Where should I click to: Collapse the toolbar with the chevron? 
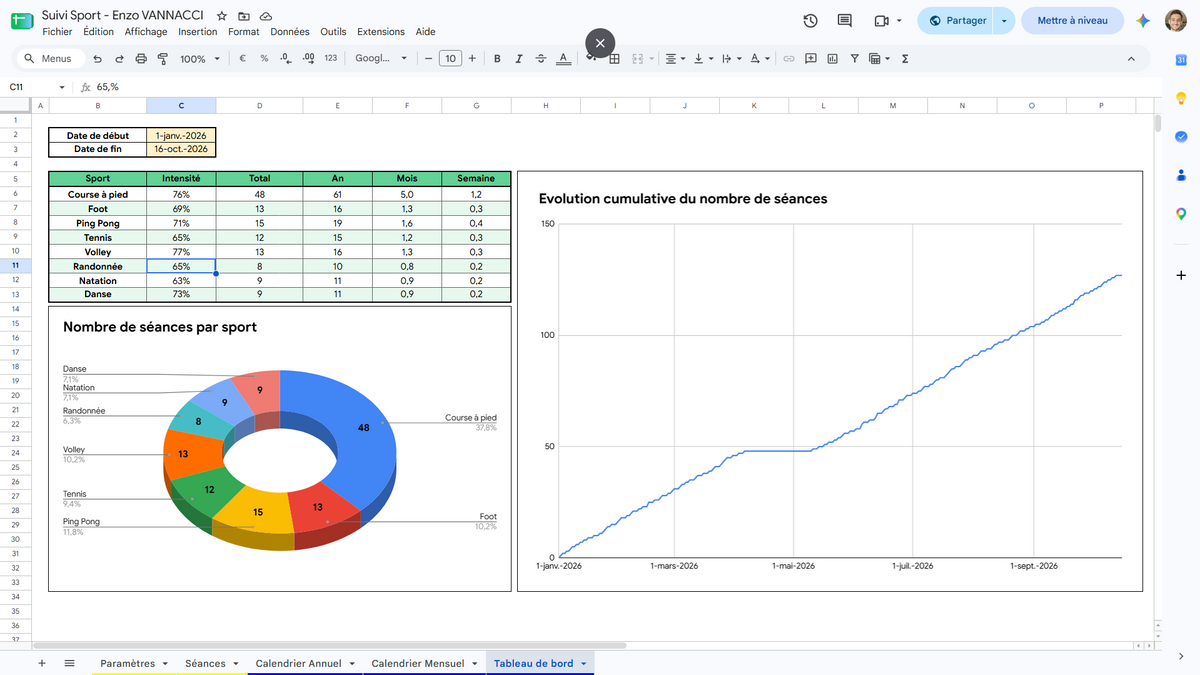click(x=1132, y=59)
